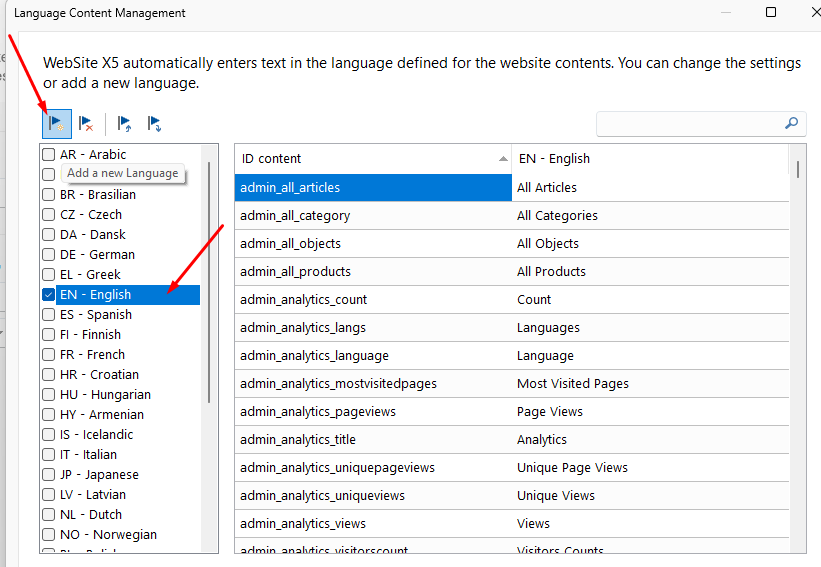
Task: Click the Most Visited Pages translation cell
Action: point(650,384)
